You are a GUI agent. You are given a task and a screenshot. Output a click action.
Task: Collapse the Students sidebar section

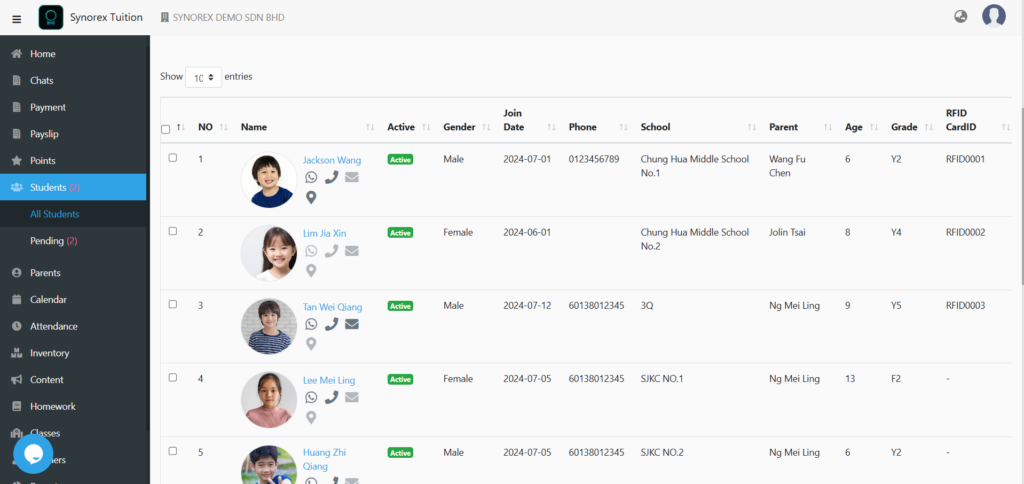pyautogui.click(x=73, y=187)
